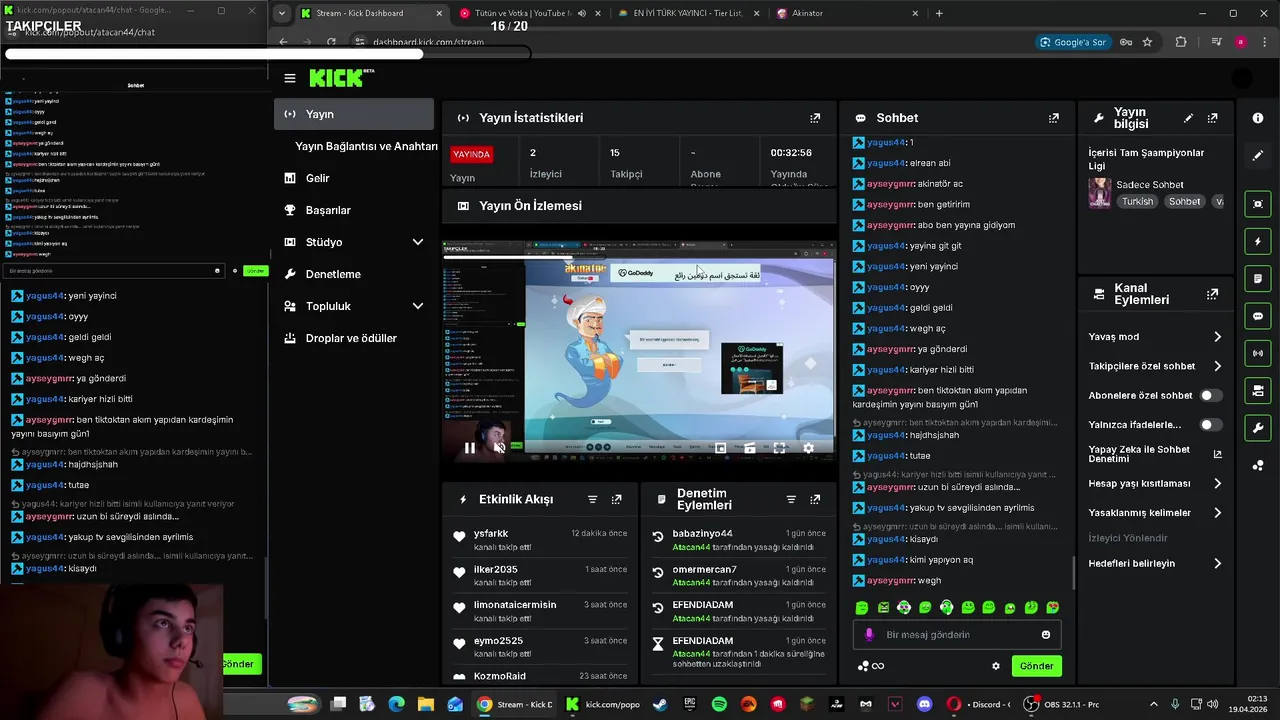
Task: Filter the Etkinlik Akışı feed
Action: point(592,499)
